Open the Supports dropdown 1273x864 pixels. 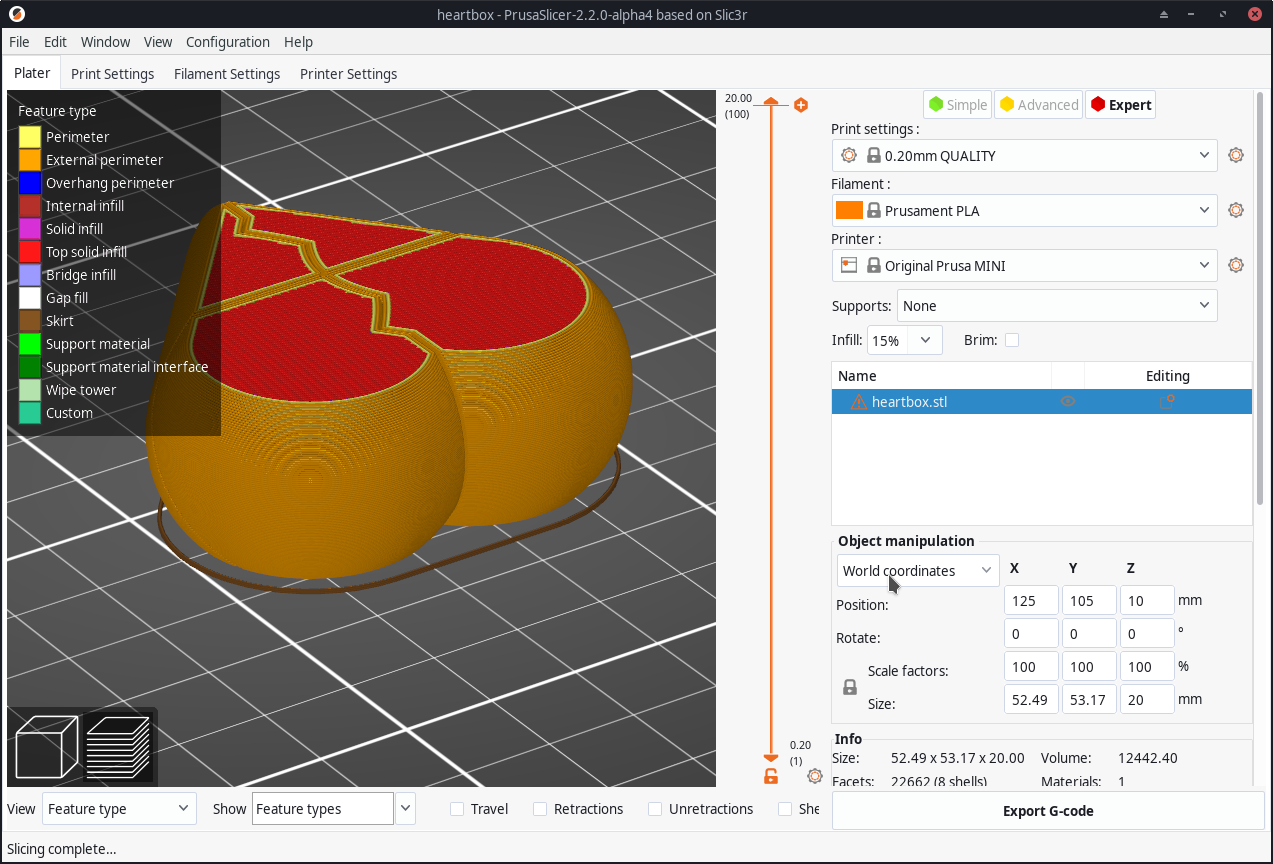point(1057,306)
